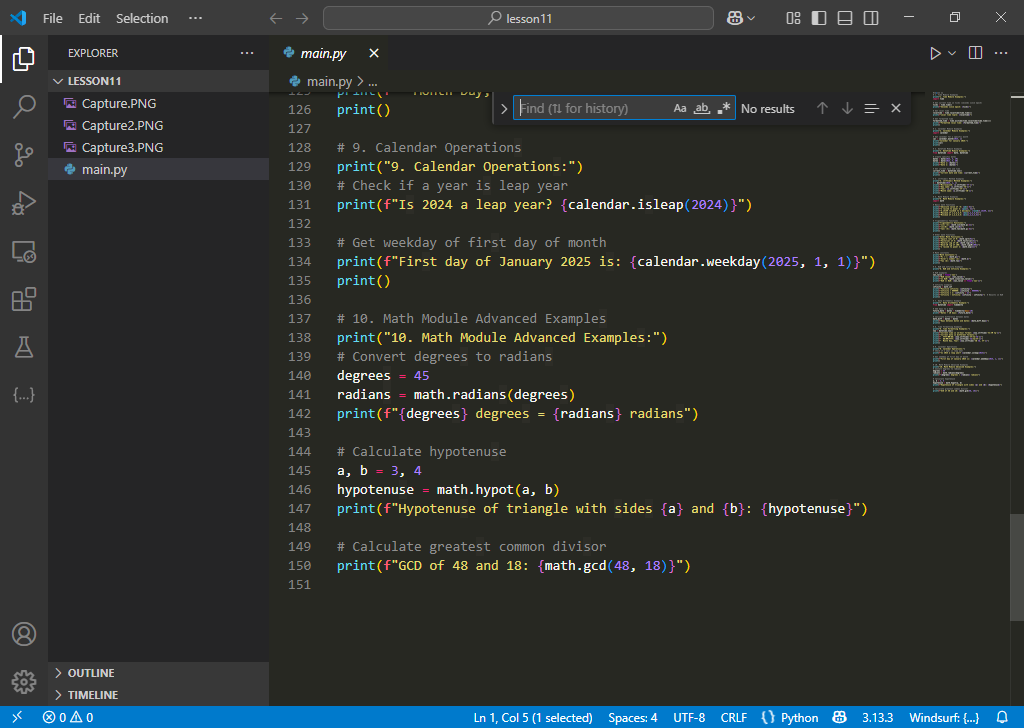The image size is (1024, 728).
Task: Open notifications bell
Action: coord(1002,717)
